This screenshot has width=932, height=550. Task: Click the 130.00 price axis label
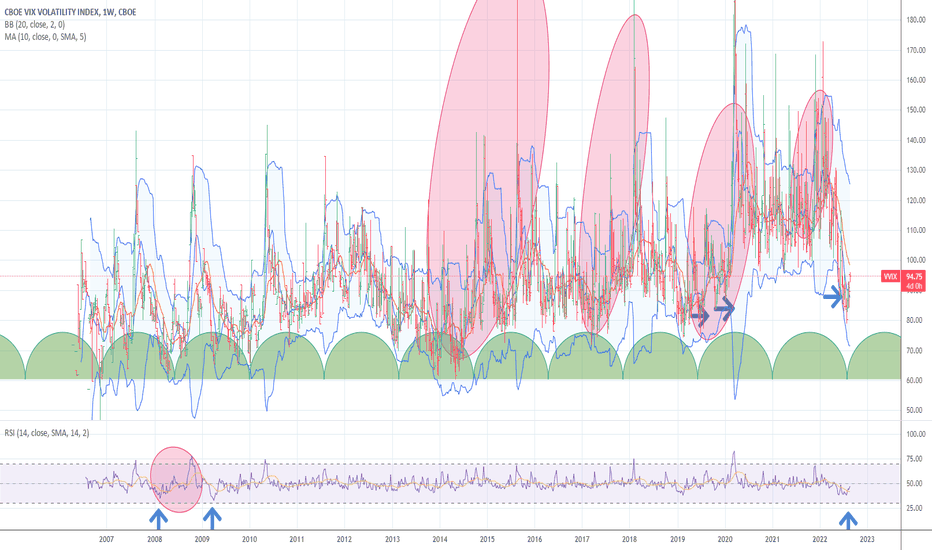(916, 170)
